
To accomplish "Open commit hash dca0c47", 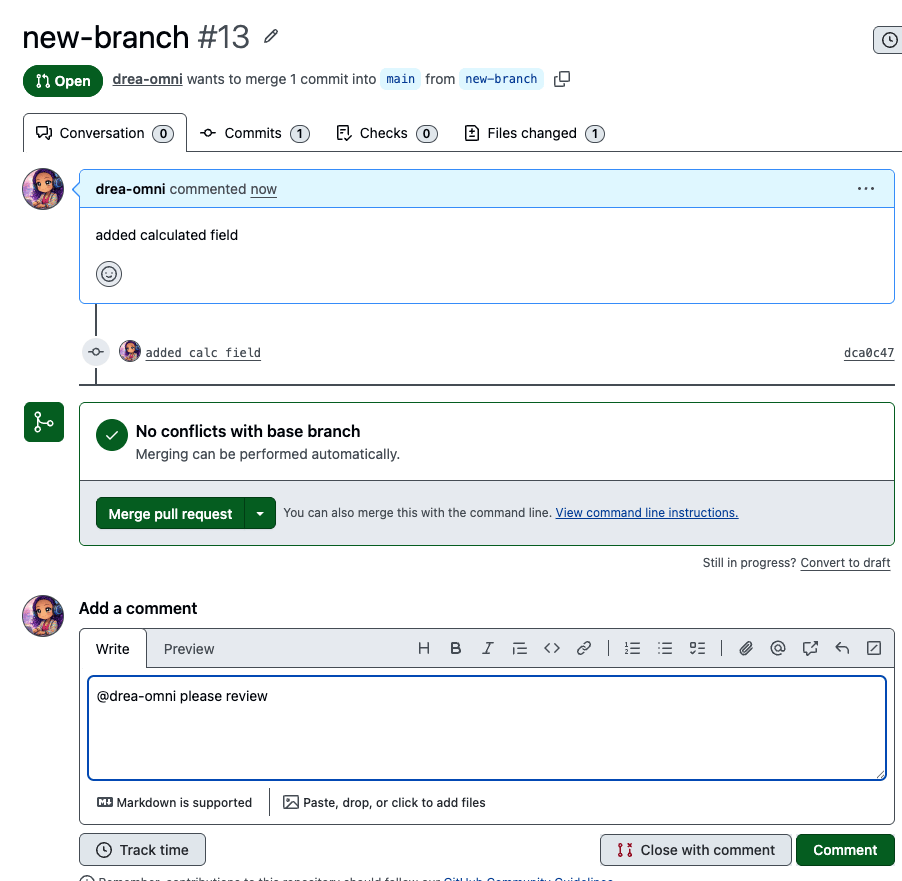I will (x=869, y=352).
